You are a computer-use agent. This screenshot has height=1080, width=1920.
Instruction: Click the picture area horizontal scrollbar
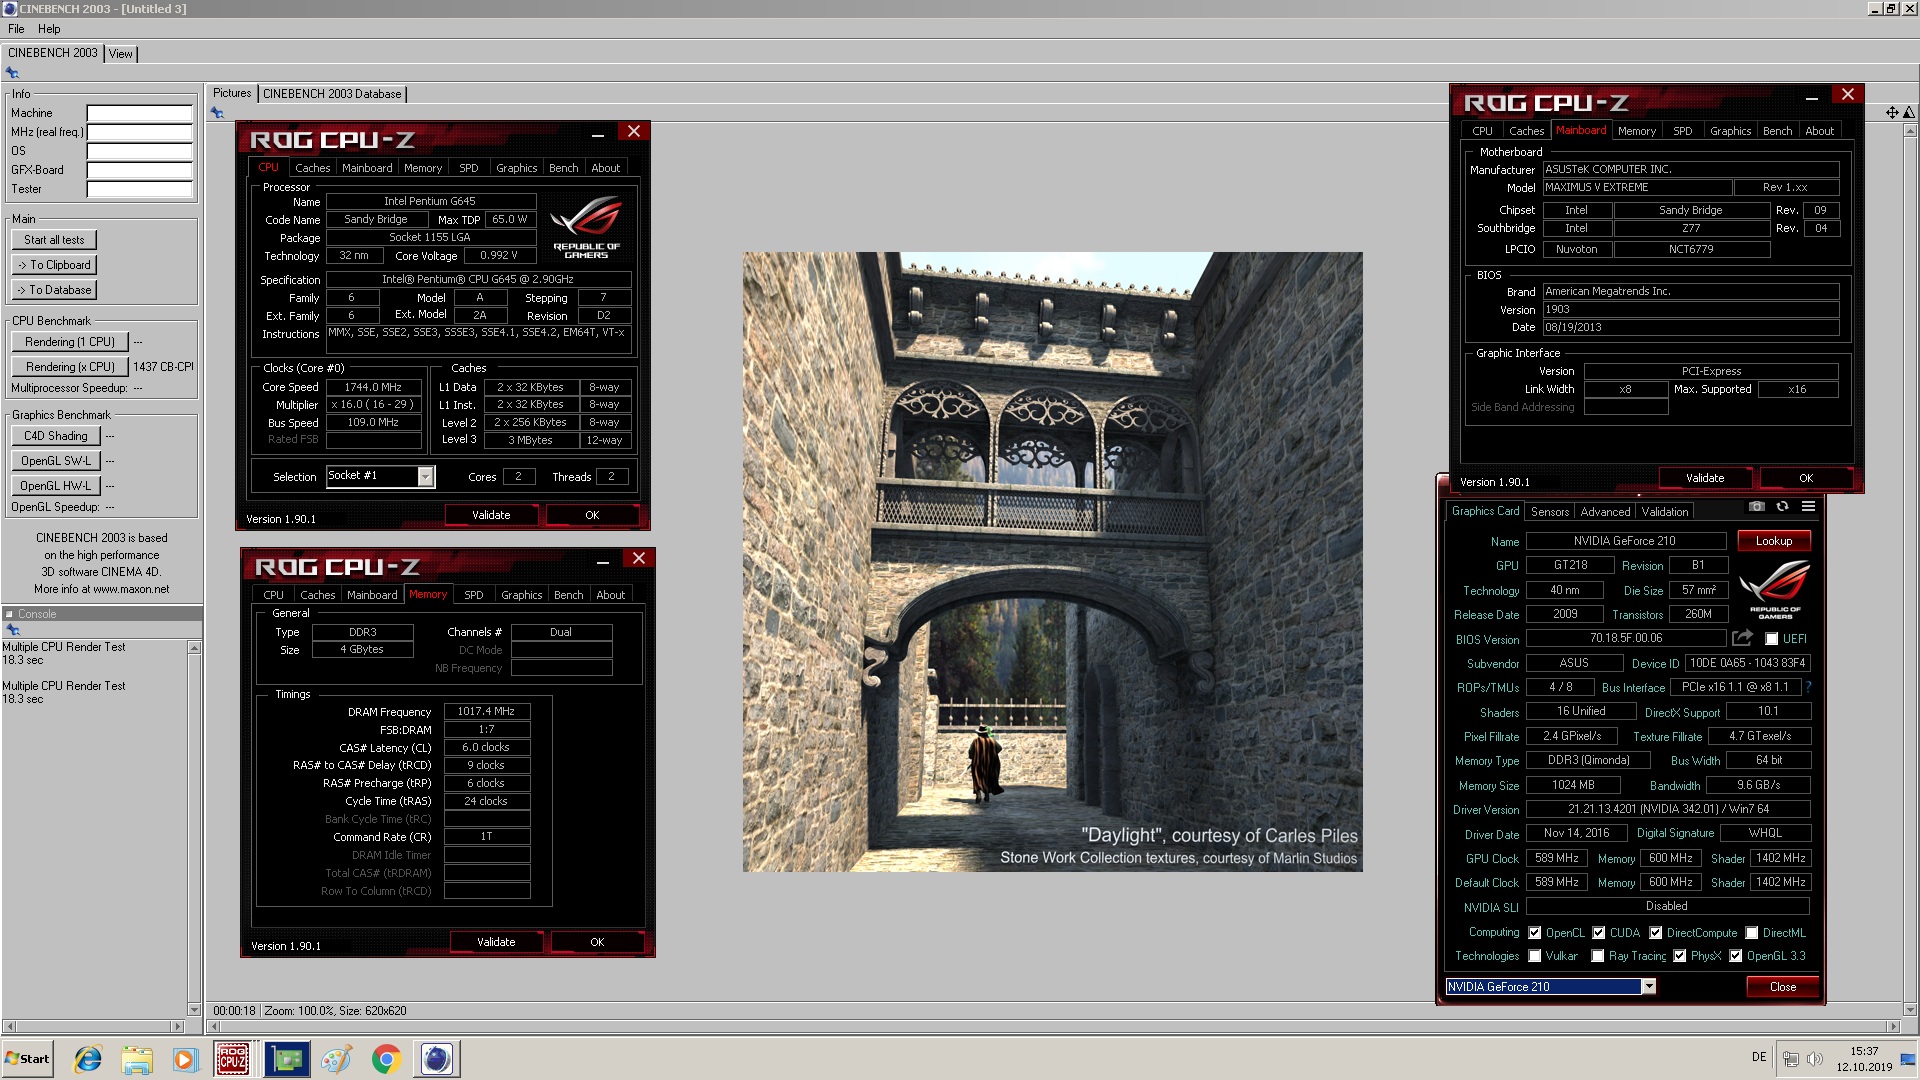[x=1053, y=1026]
